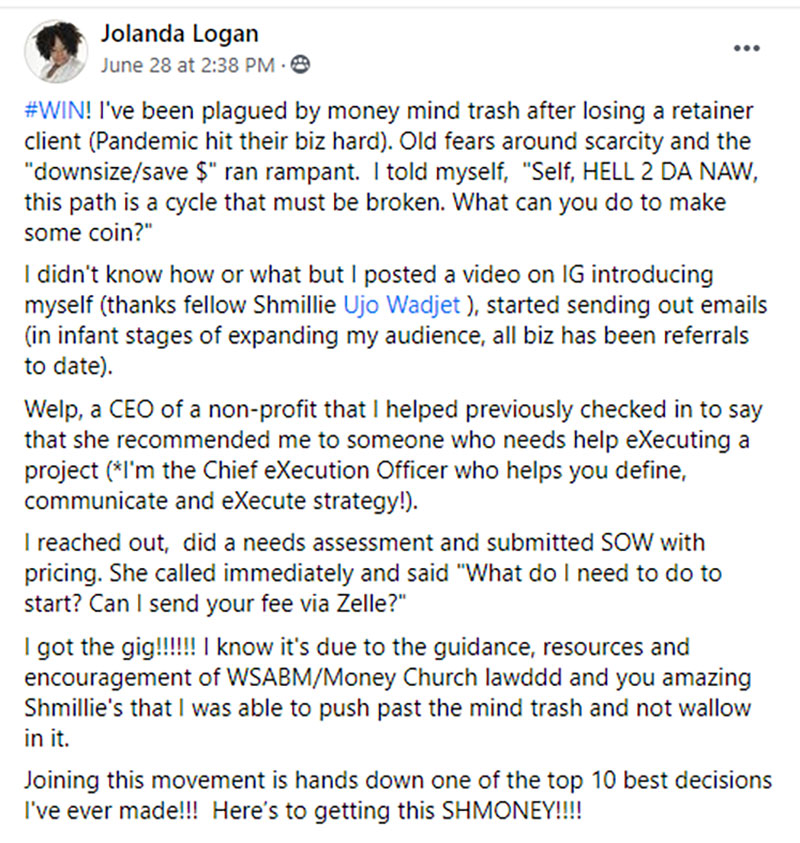The image size is (800, 843).
Task: Open Jolanda Logan's profile name link
Action: [x=178, y=35]
